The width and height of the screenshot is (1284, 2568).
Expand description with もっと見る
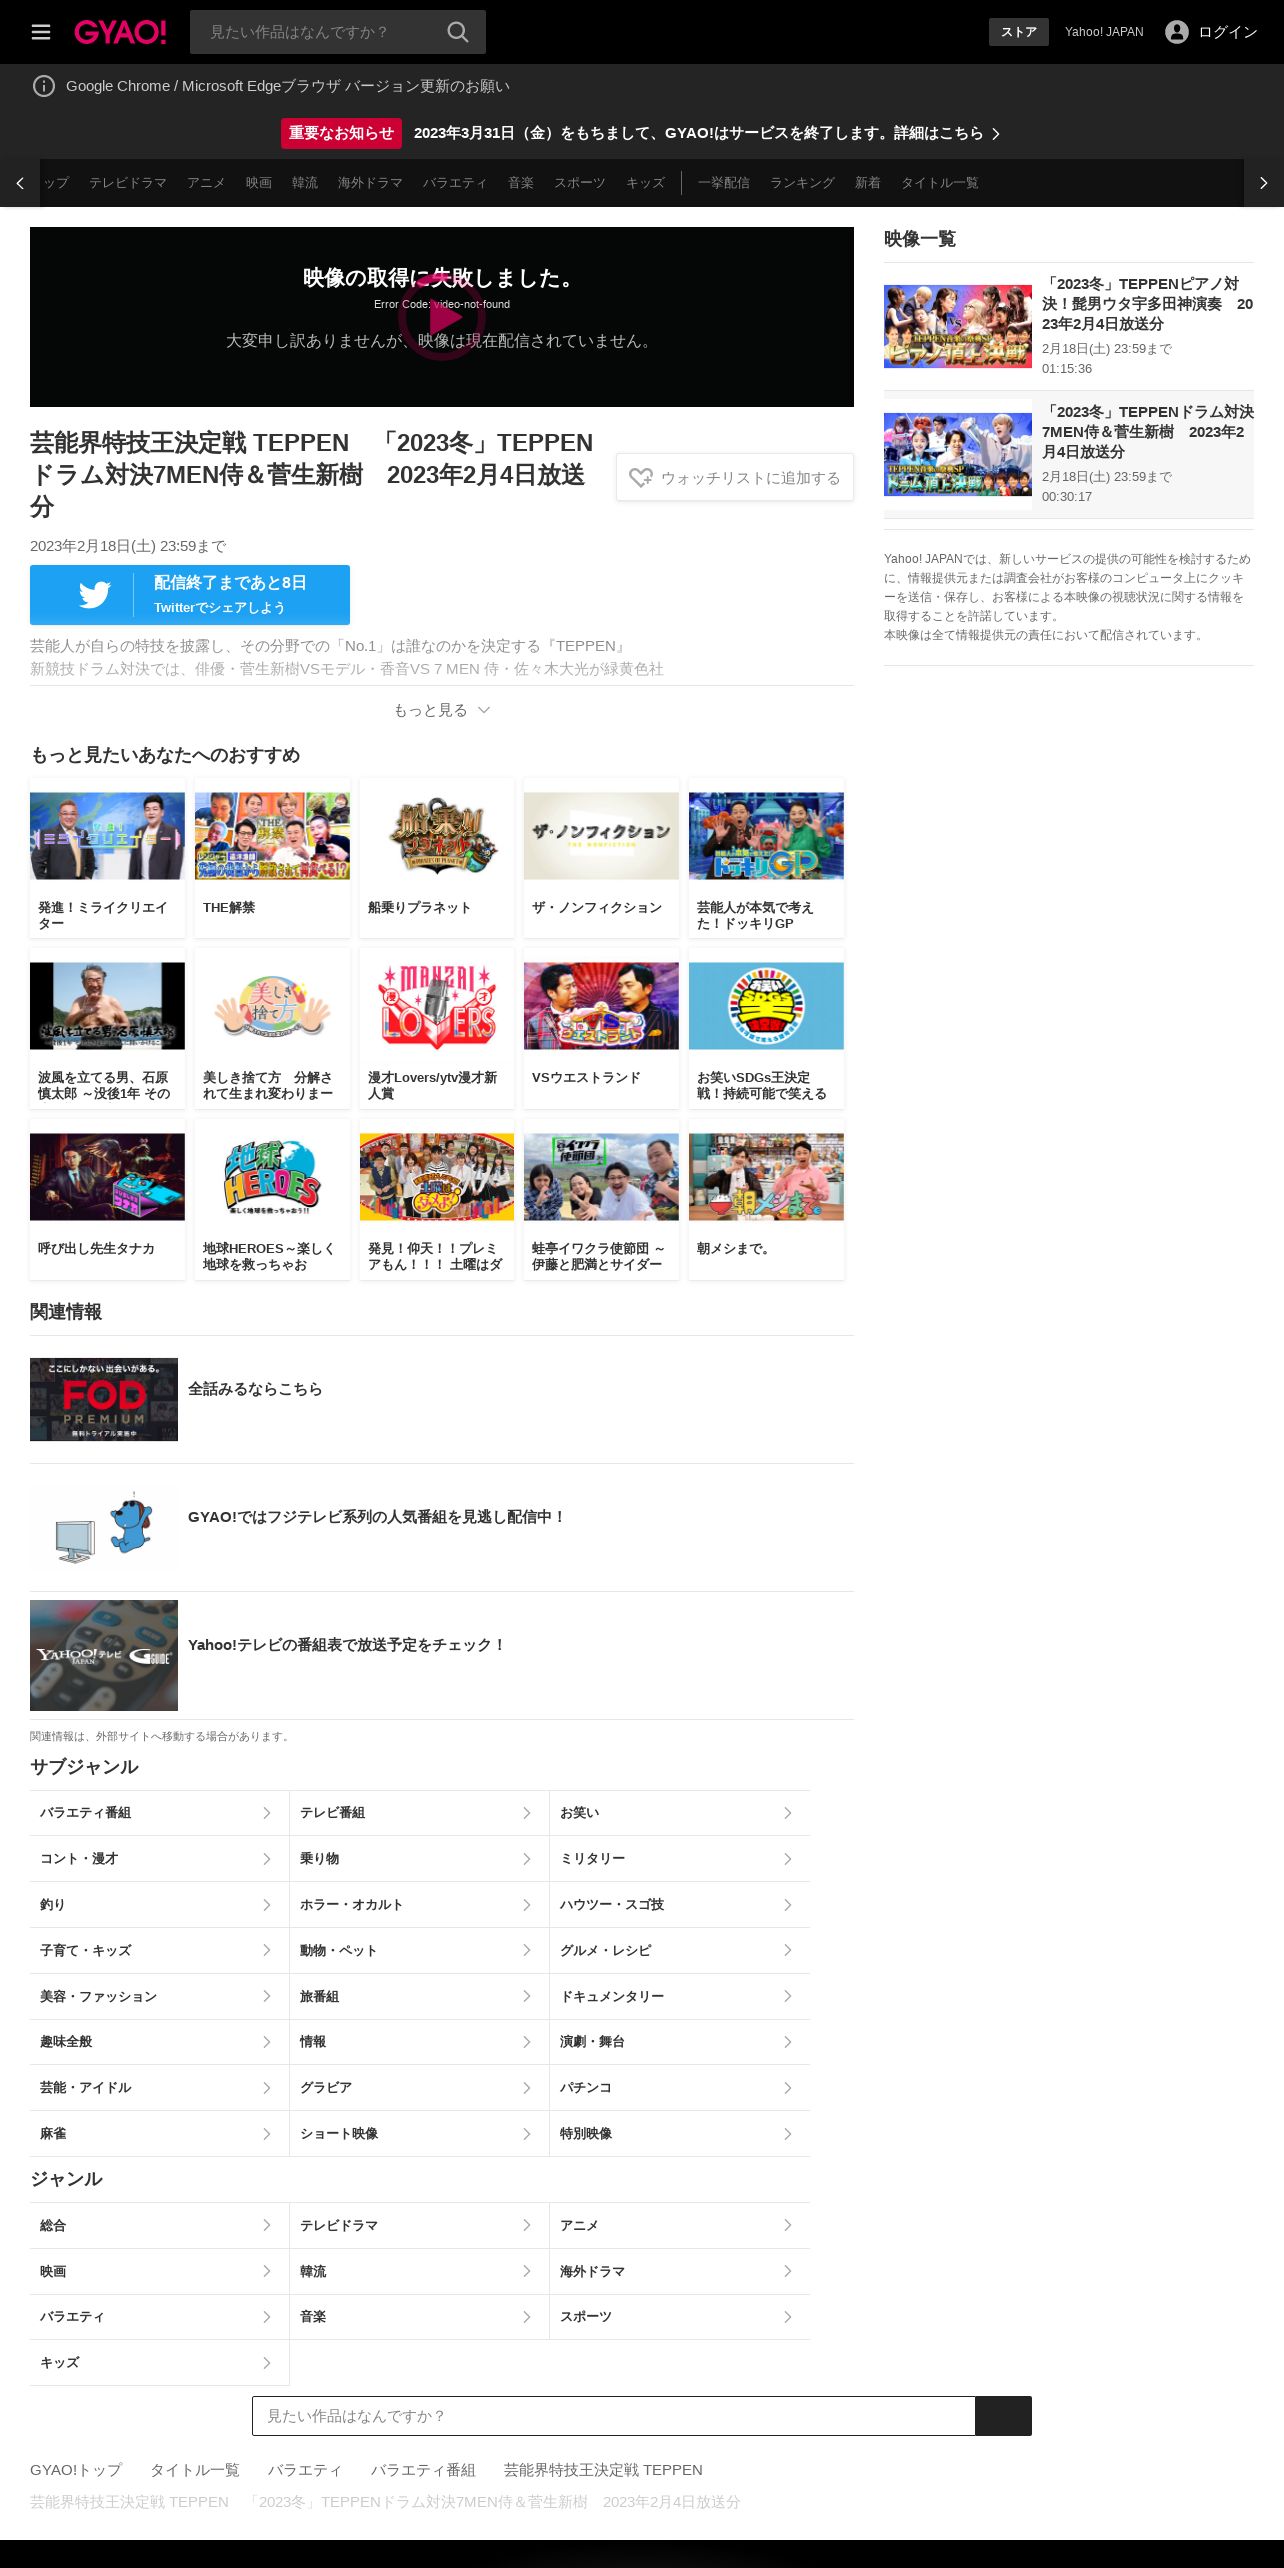442,710
